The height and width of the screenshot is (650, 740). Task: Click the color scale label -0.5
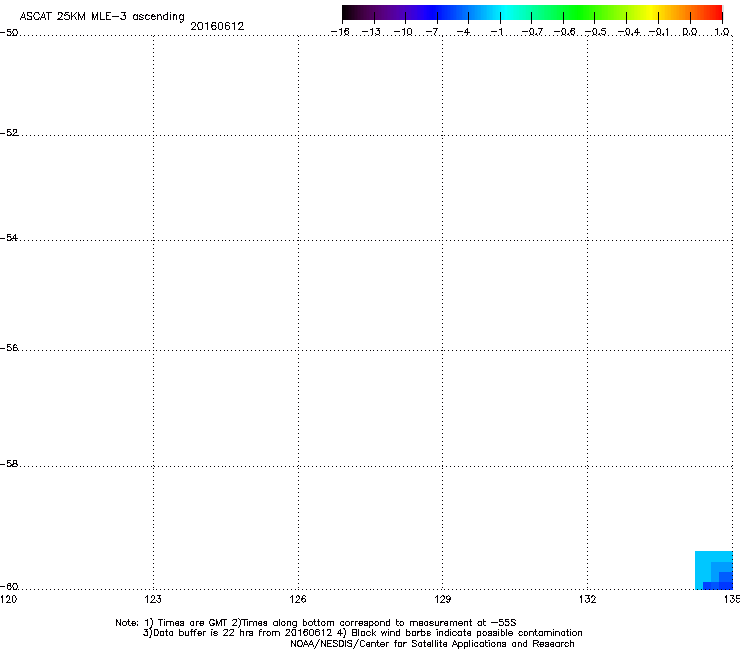pos(596,32)
